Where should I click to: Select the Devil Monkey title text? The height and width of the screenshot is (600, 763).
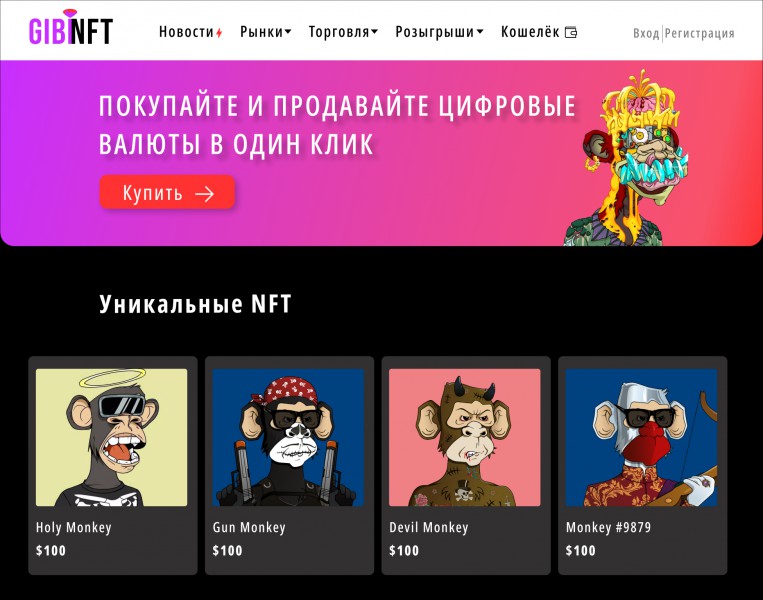click(x=429, y=527)
